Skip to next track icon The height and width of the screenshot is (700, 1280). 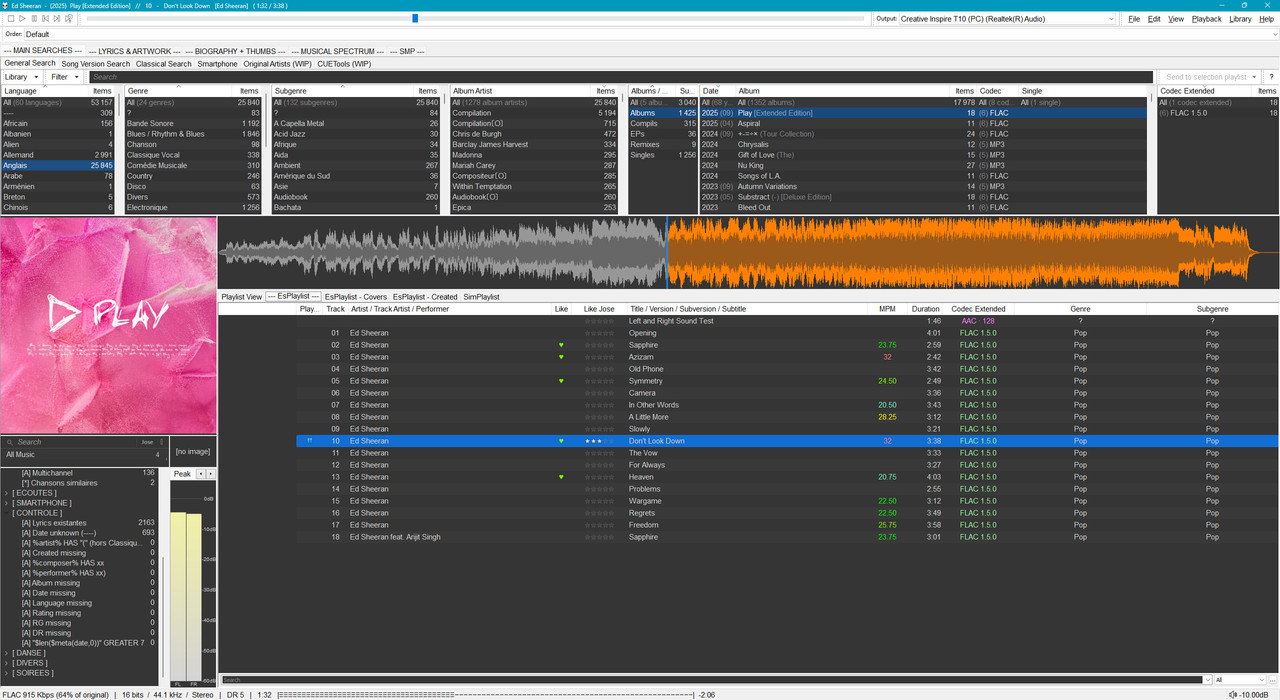tap(57, 19)
